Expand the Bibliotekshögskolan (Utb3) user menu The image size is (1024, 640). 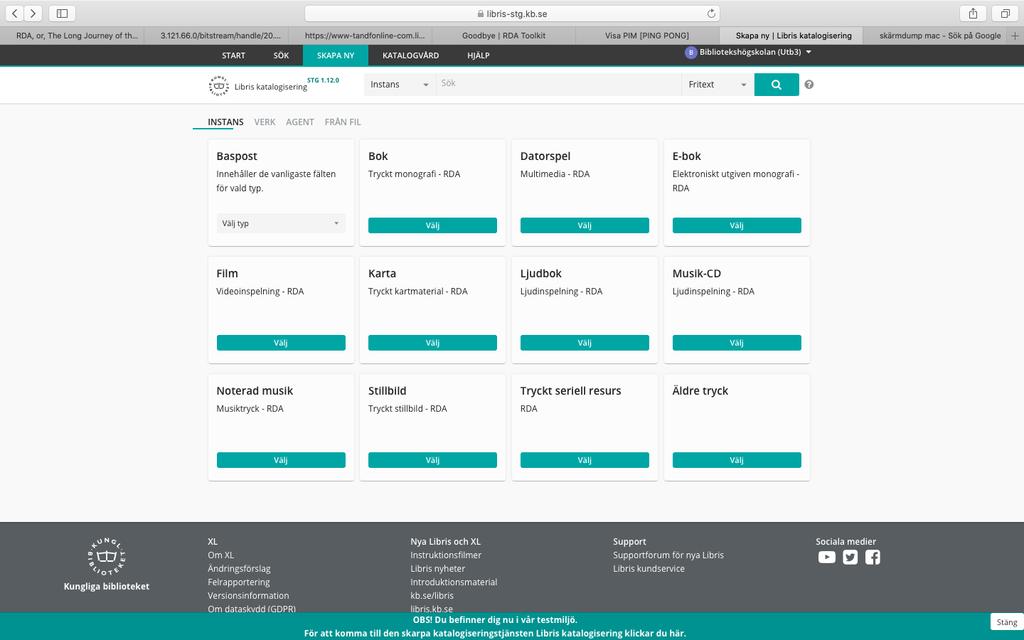pyautogui.click(x=755, y=52)
